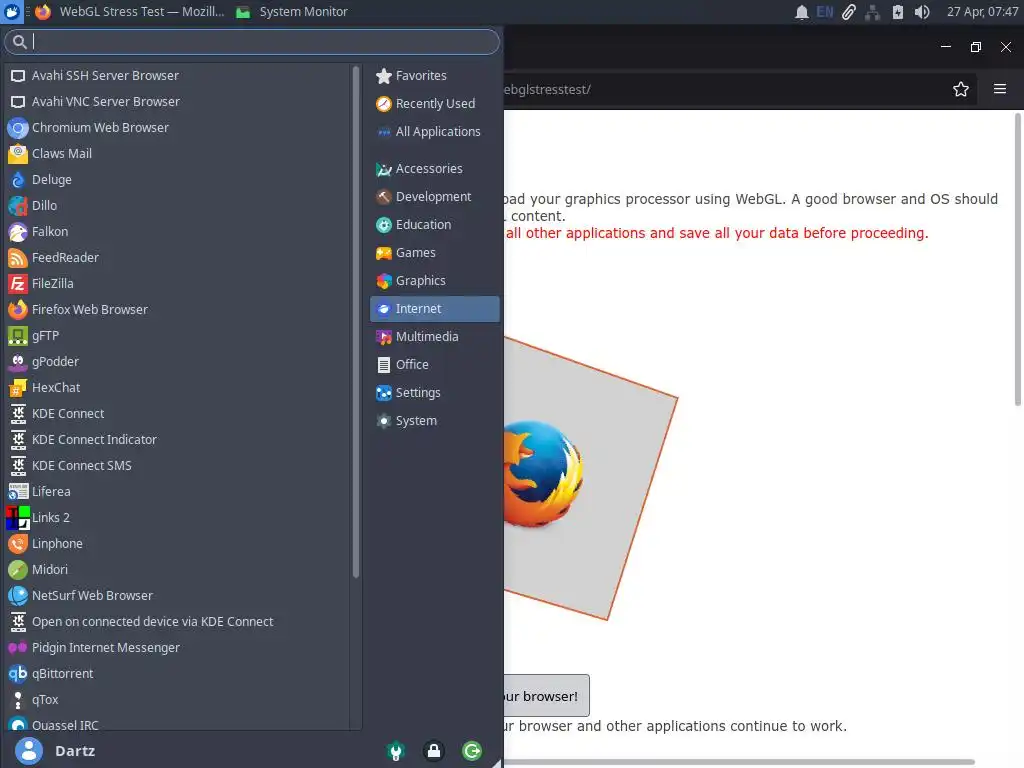
Task: Open gFTP application
Action: click(x=177, y=336)
